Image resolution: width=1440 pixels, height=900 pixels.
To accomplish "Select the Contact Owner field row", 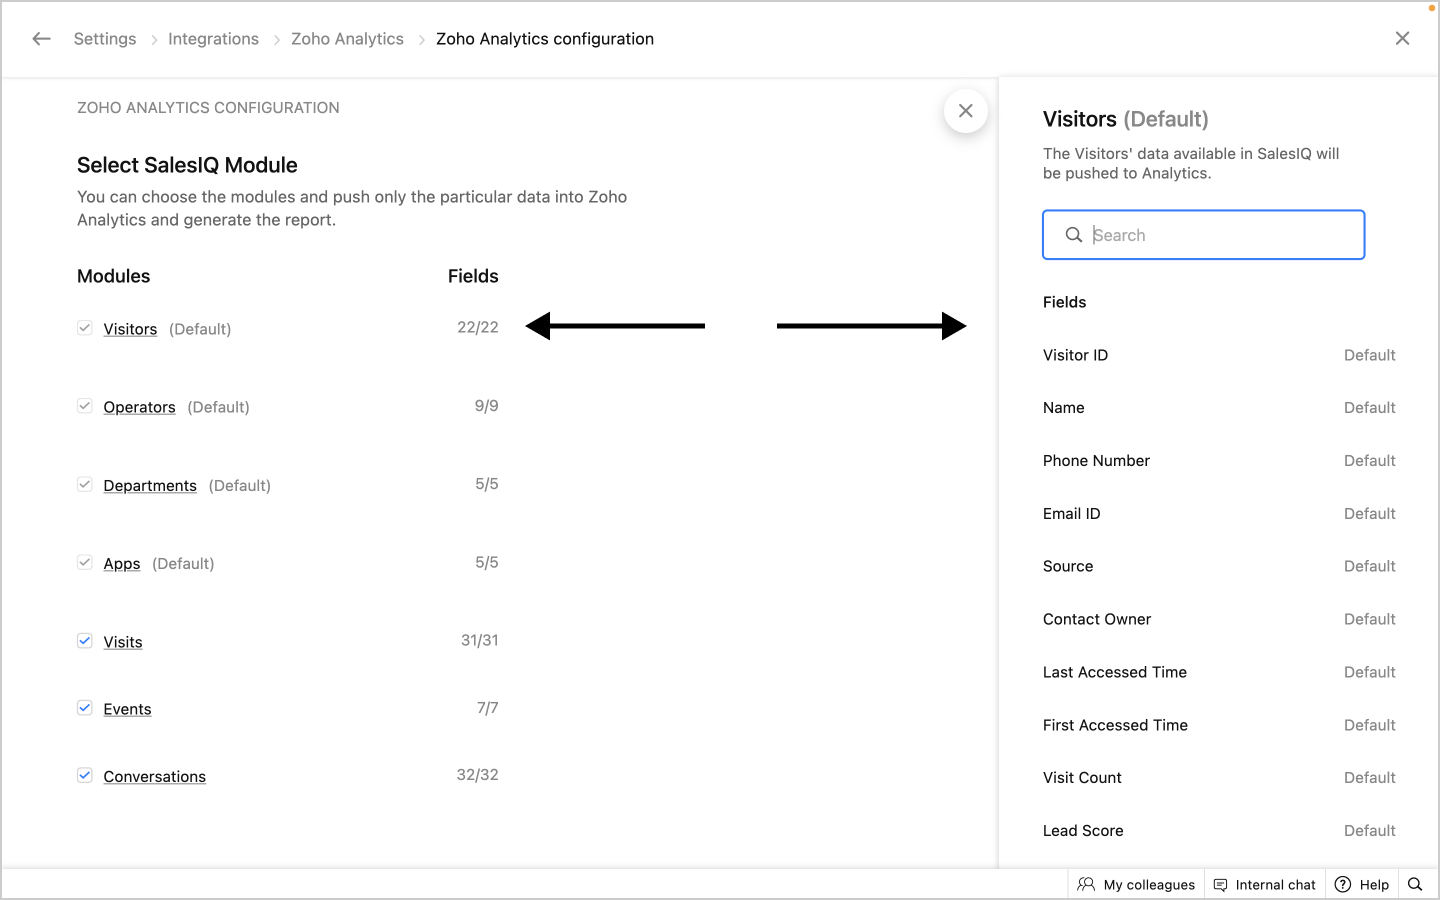I will coord(1219,619).
